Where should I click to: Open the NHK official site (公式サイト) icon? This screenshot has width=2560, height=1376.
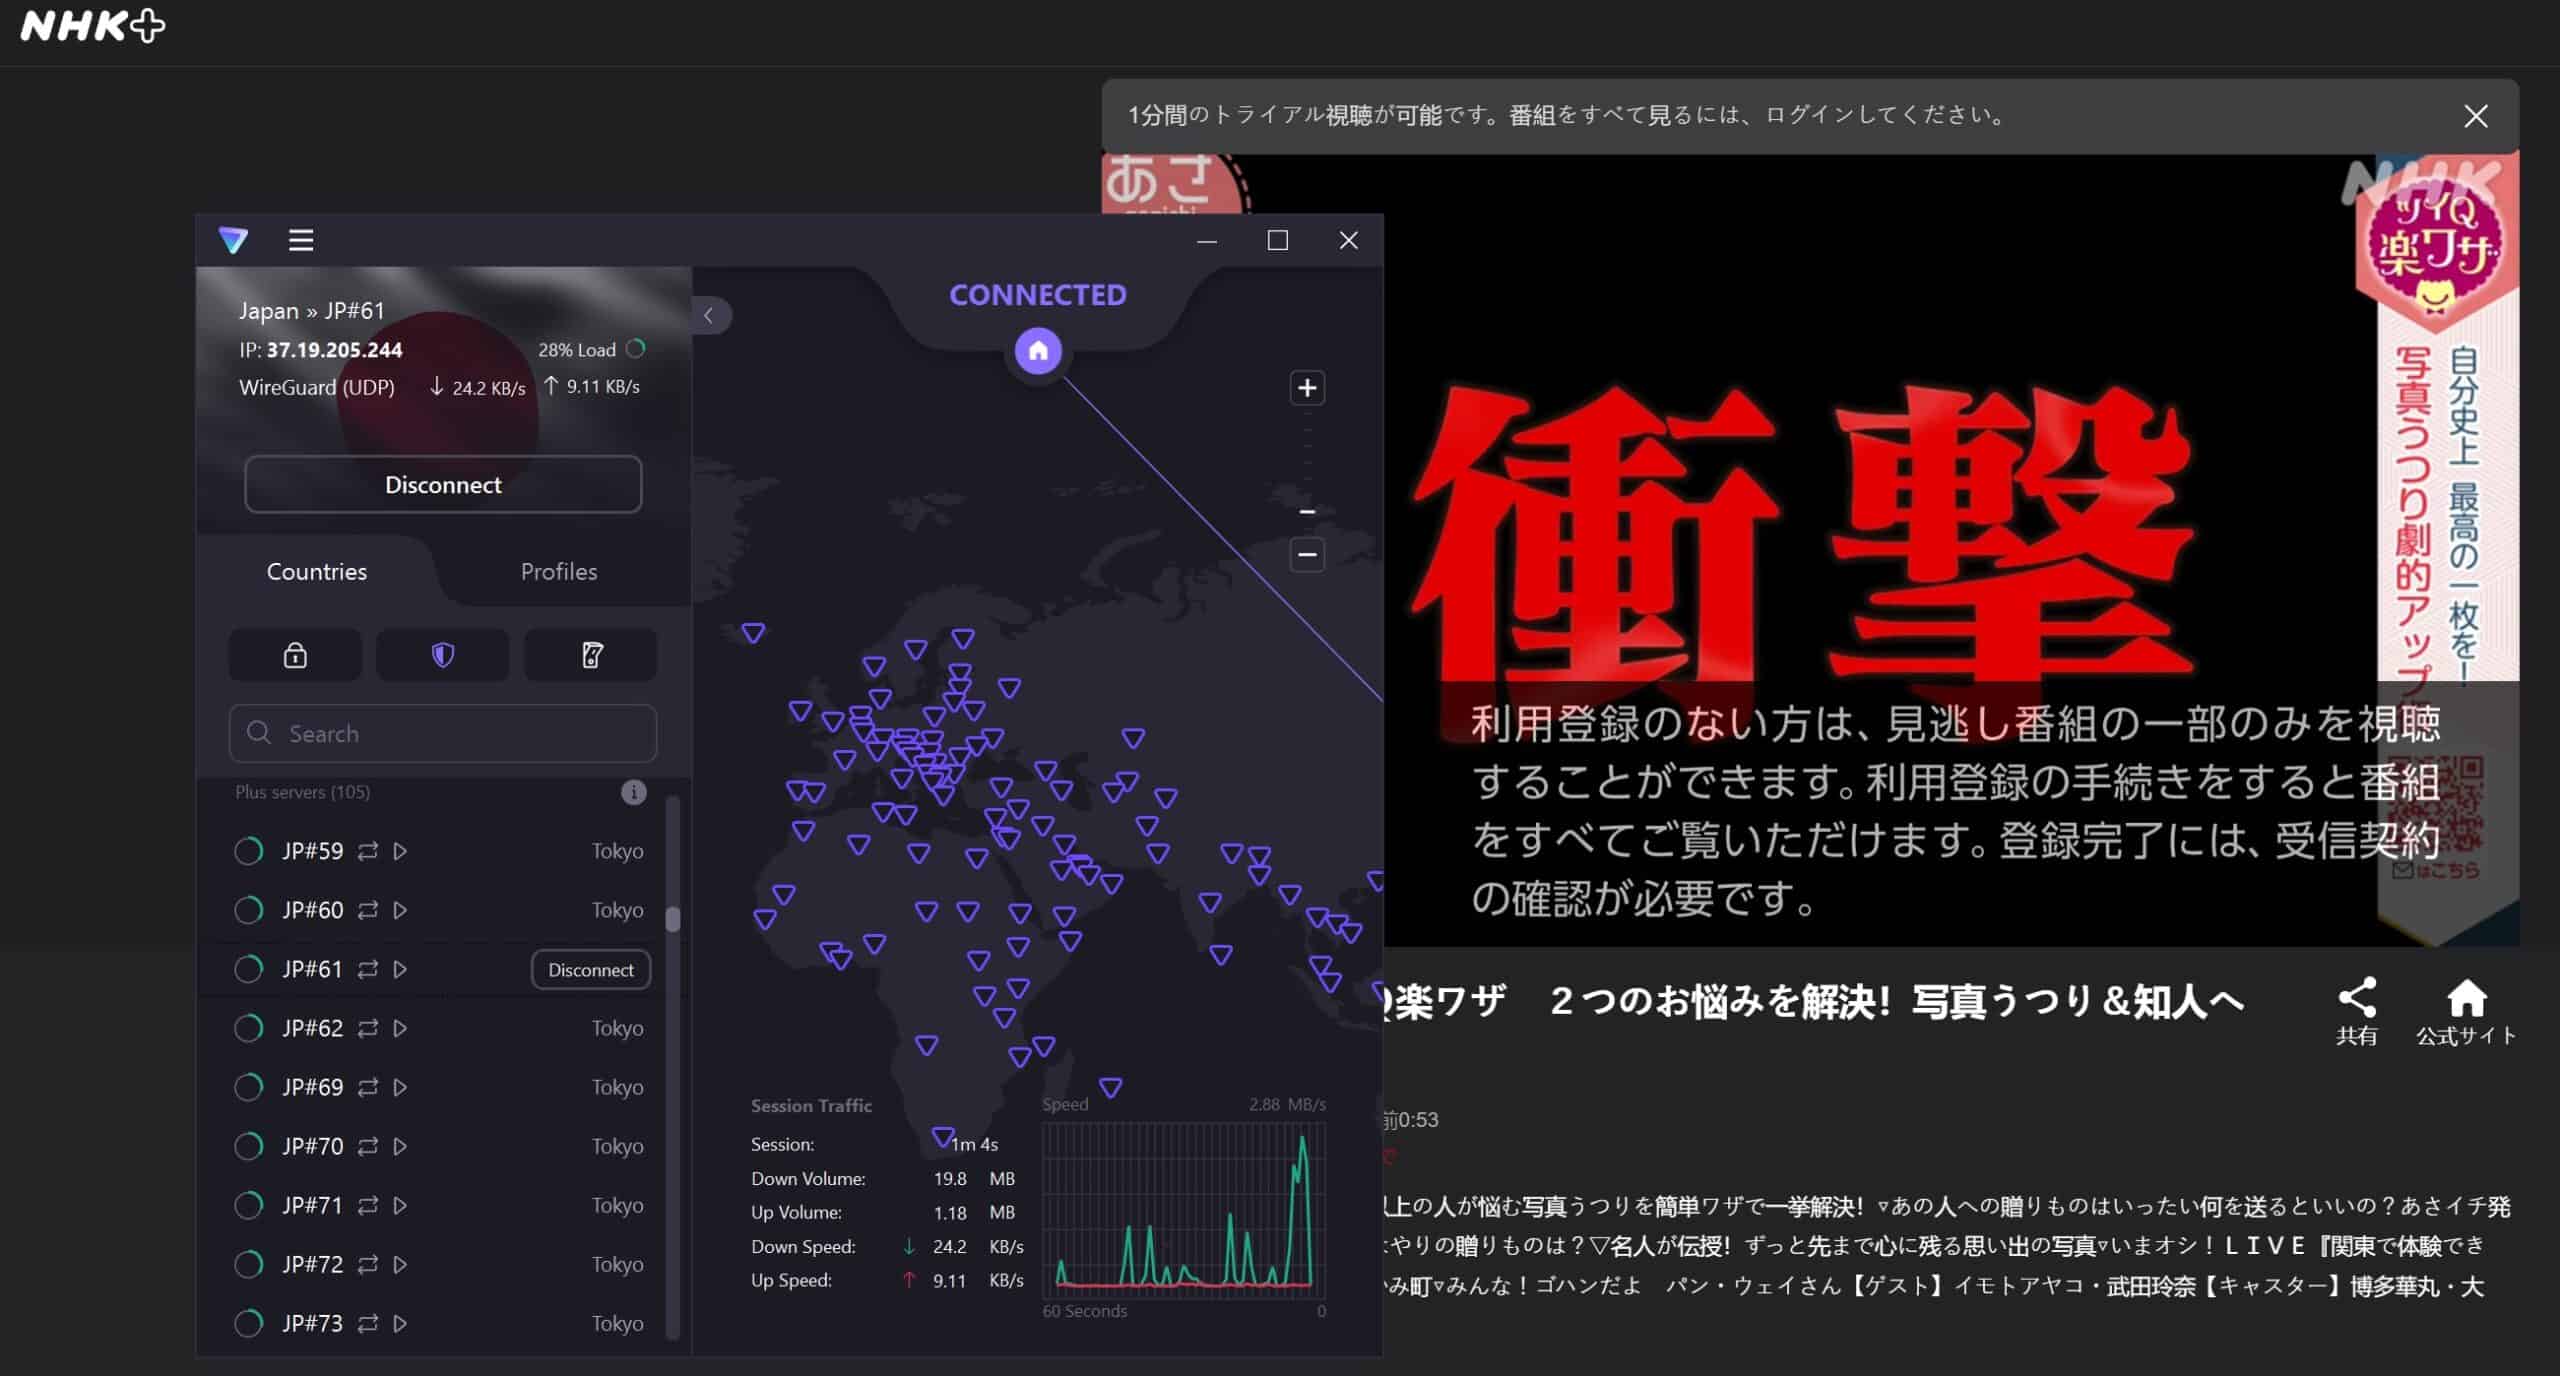(x=2466, y=1011)
